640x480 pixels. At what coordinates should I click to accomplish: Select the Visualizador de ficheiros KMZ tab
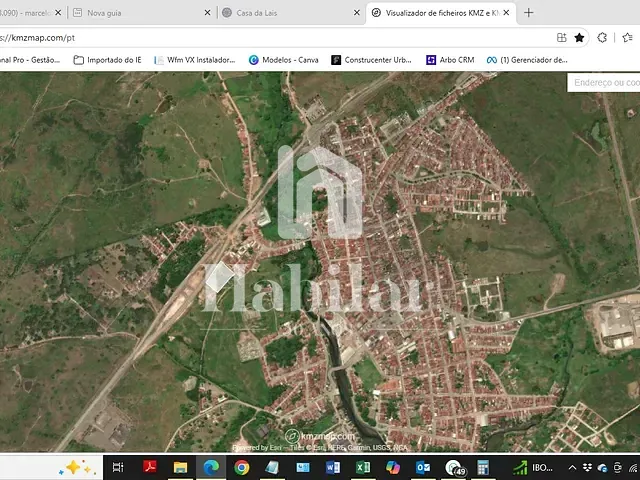441,13
